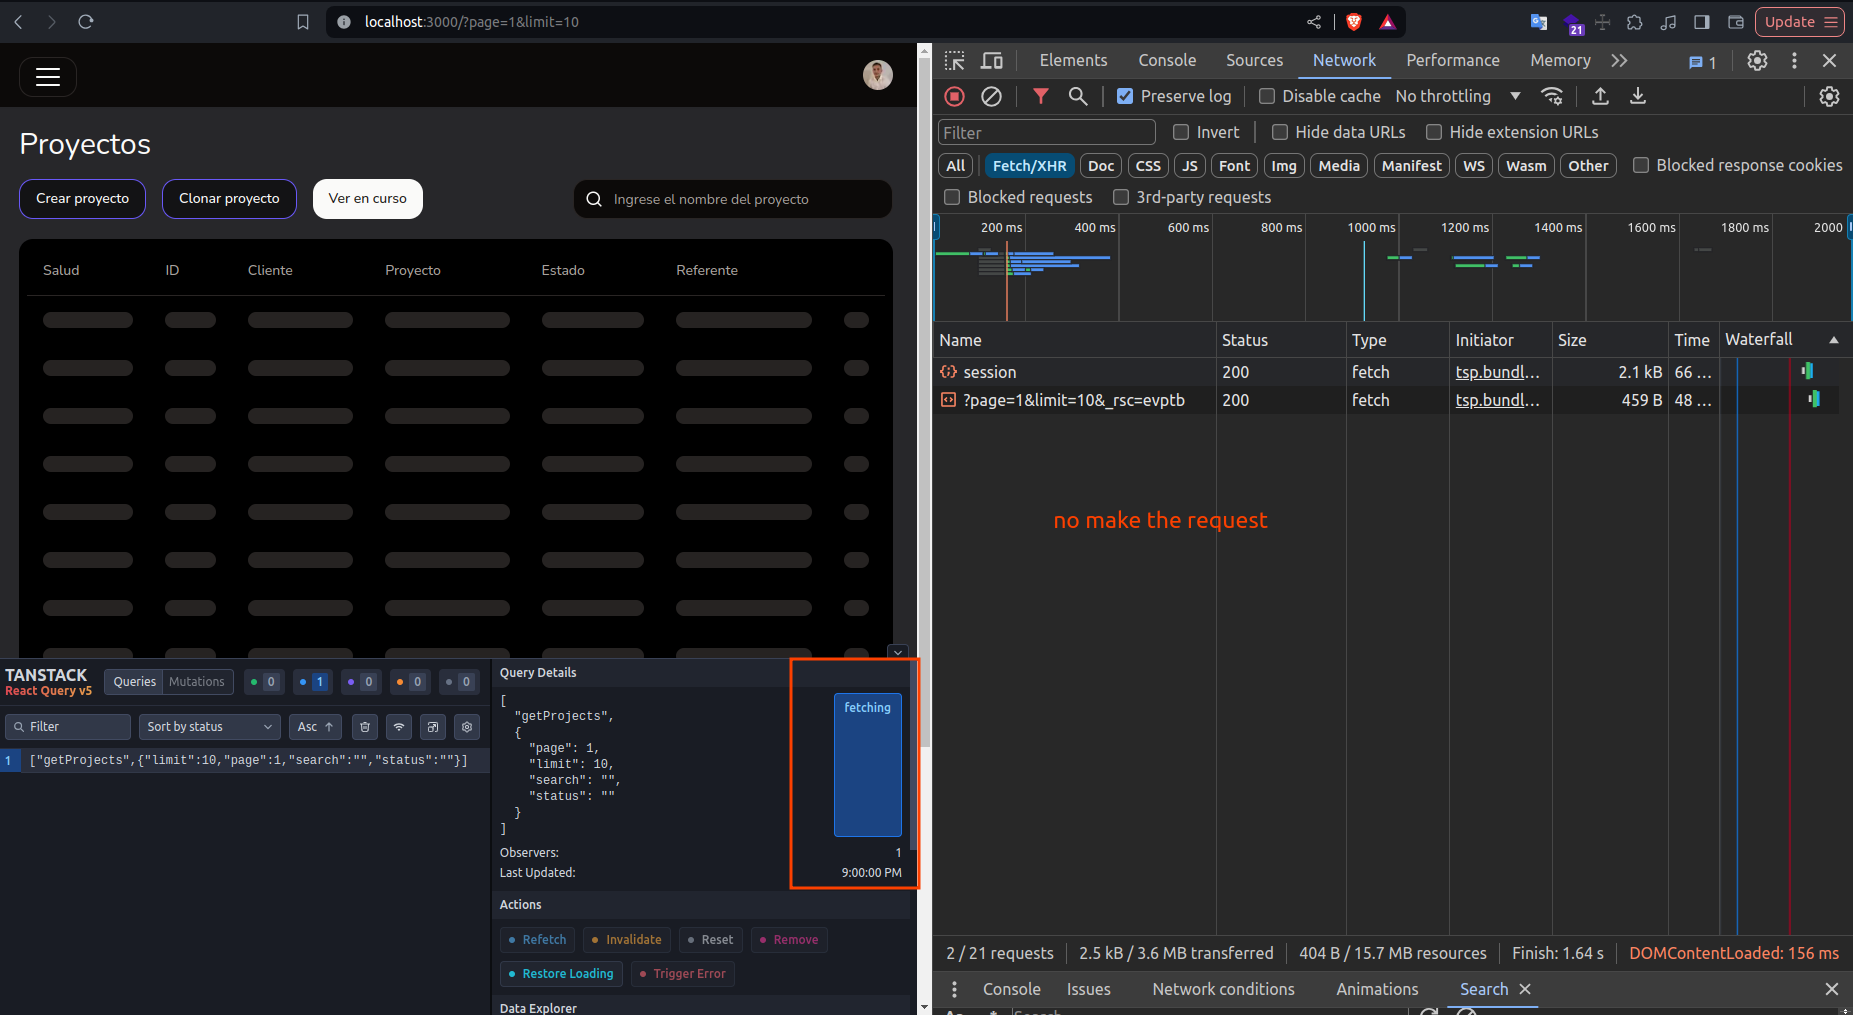The width and height of the screenshot is (1853, 1015).
Task: Check Blocked response cookies checkbox
Action: (x=1641, y=165)
